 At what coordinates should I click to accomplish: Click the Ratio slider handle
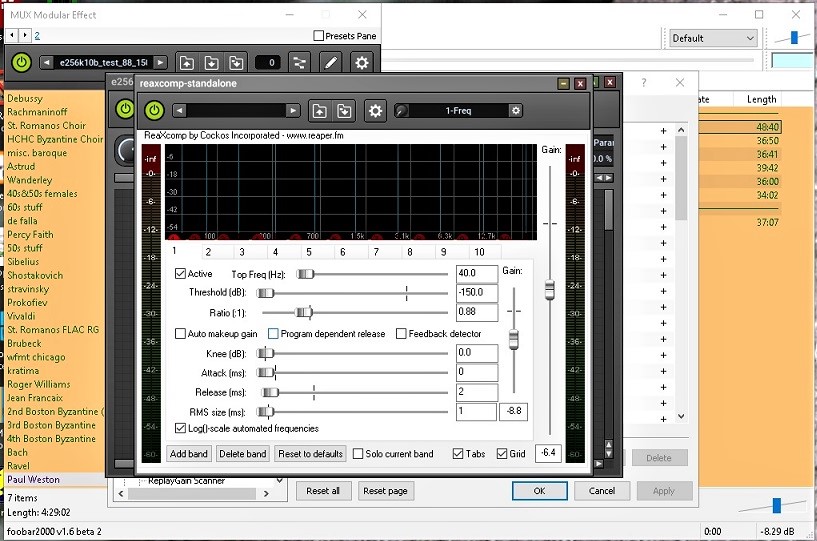(304, 313)
